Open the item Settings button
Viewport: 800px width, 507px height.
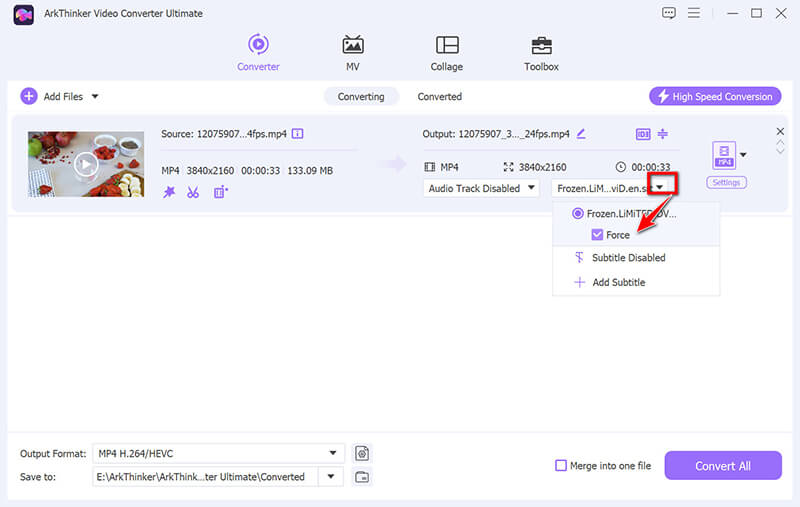coord(727,182)
